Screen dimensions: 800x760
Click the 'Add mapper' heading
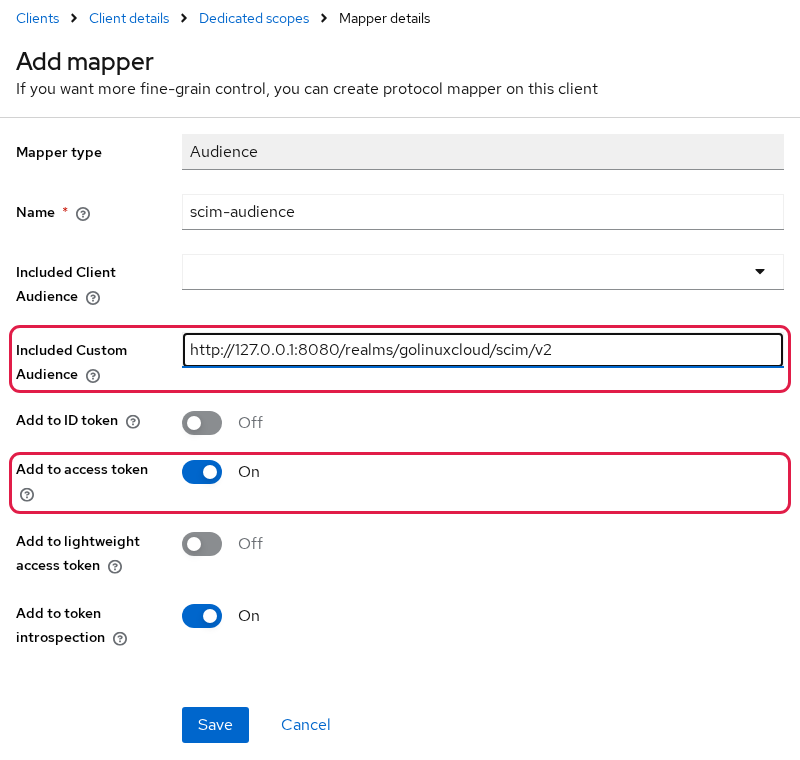click(85, 62)
